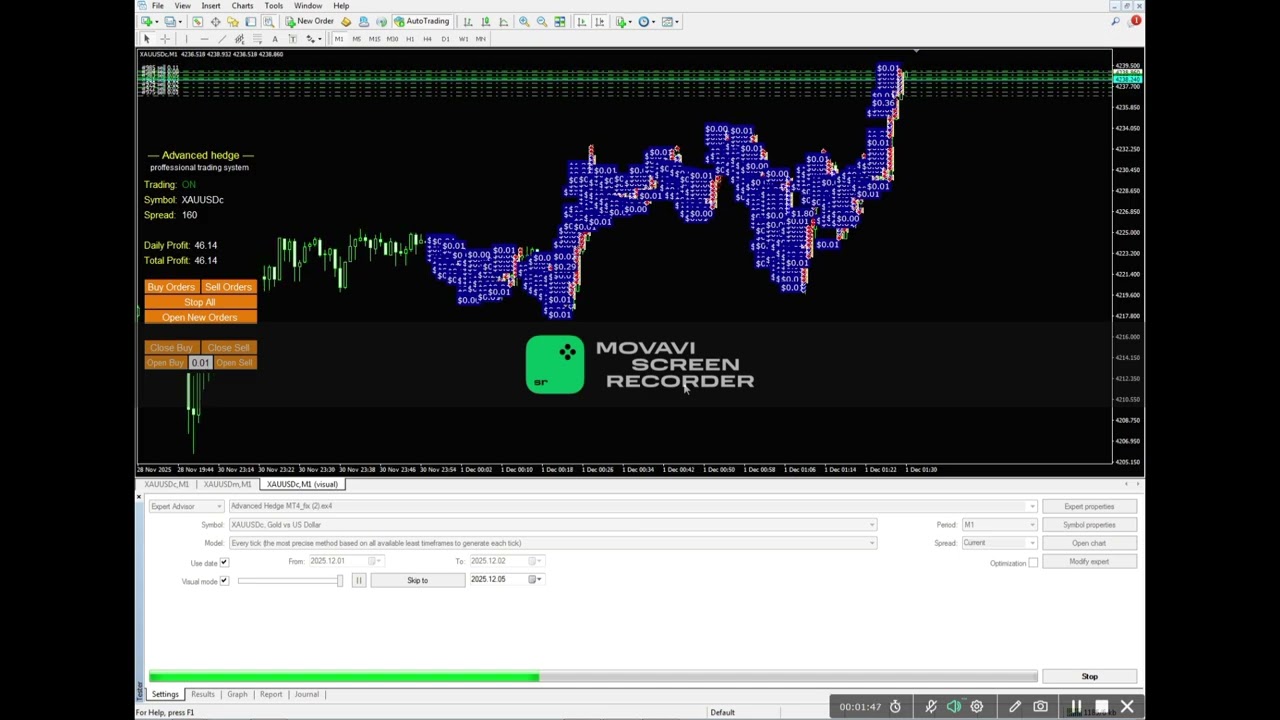Image resolution: width=1280 pixels, height=720 pixels.
Task: Click the Symbol properties button
Action: 1089,525
